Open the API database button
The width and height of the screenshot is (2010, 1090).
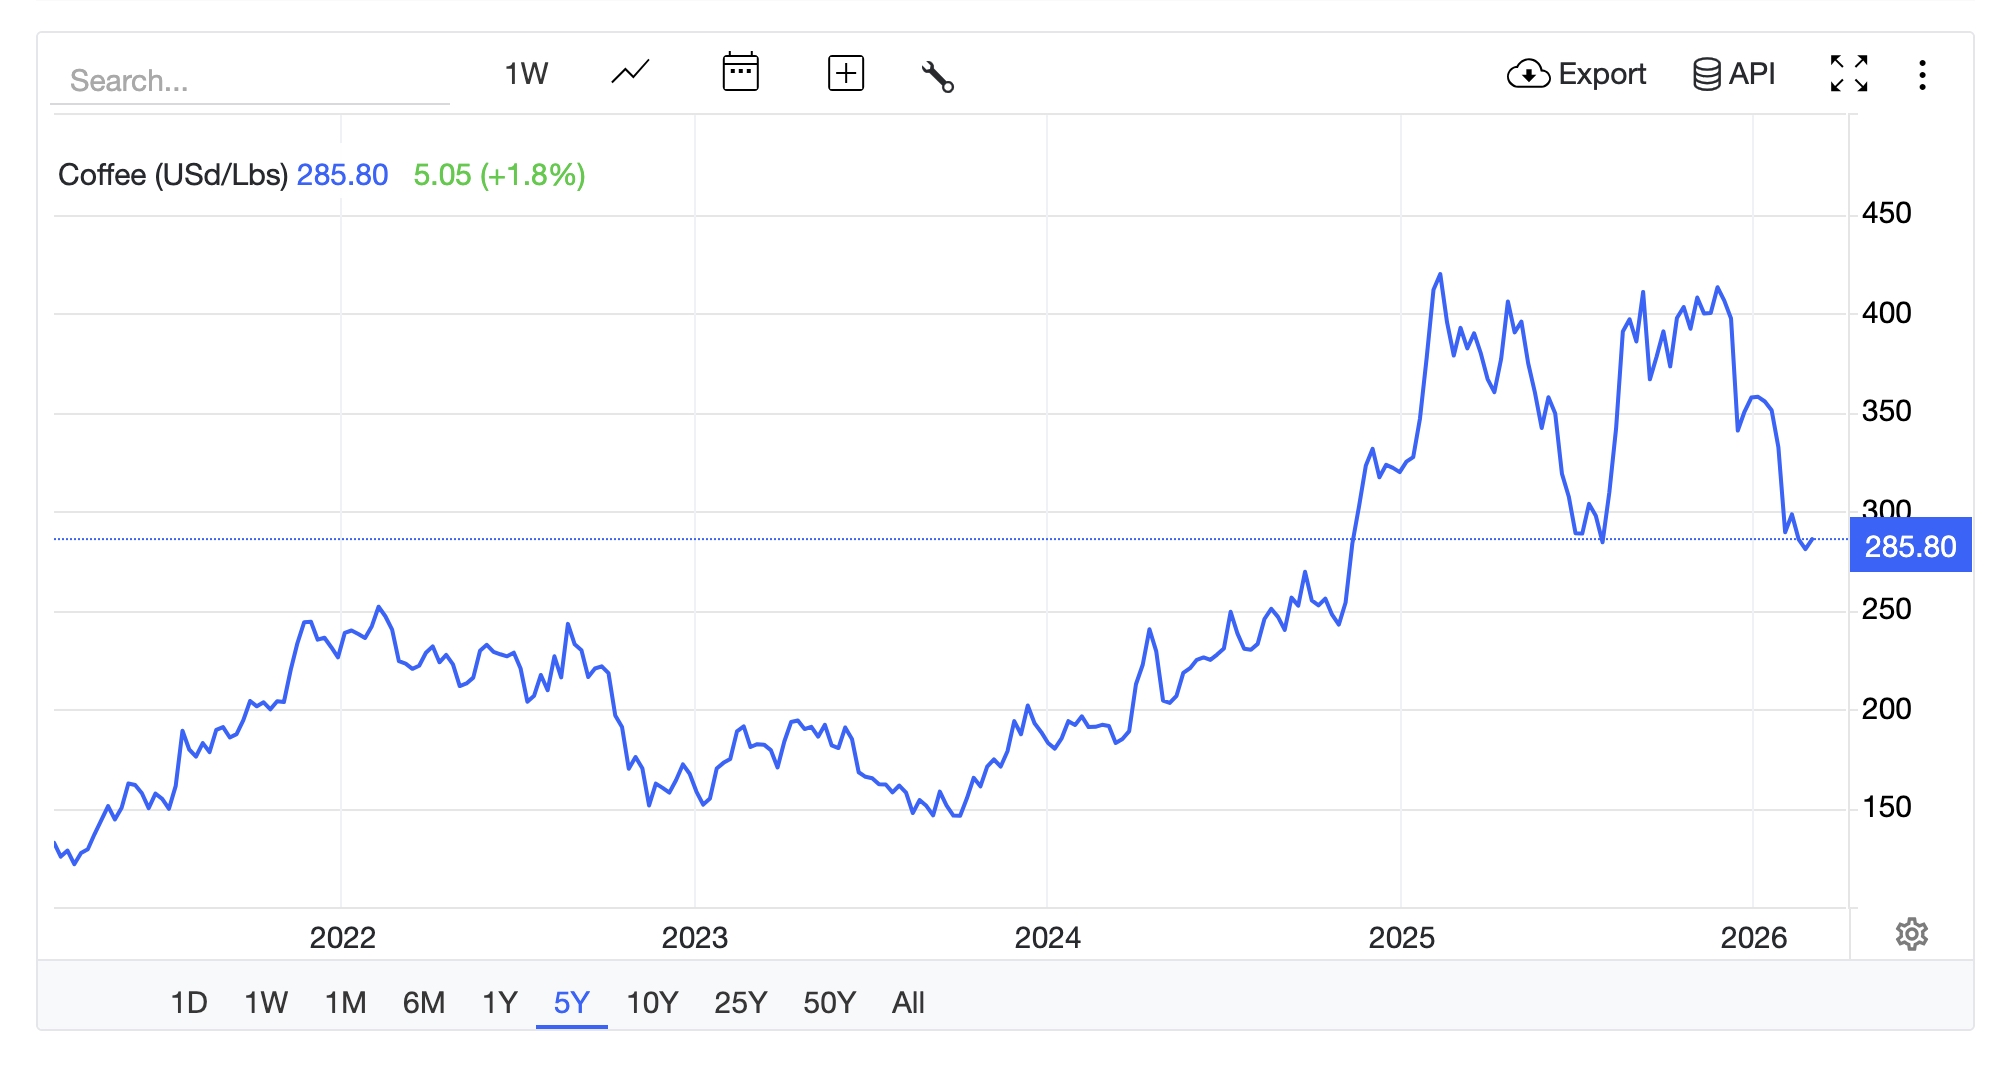(x=1734, y=73)
